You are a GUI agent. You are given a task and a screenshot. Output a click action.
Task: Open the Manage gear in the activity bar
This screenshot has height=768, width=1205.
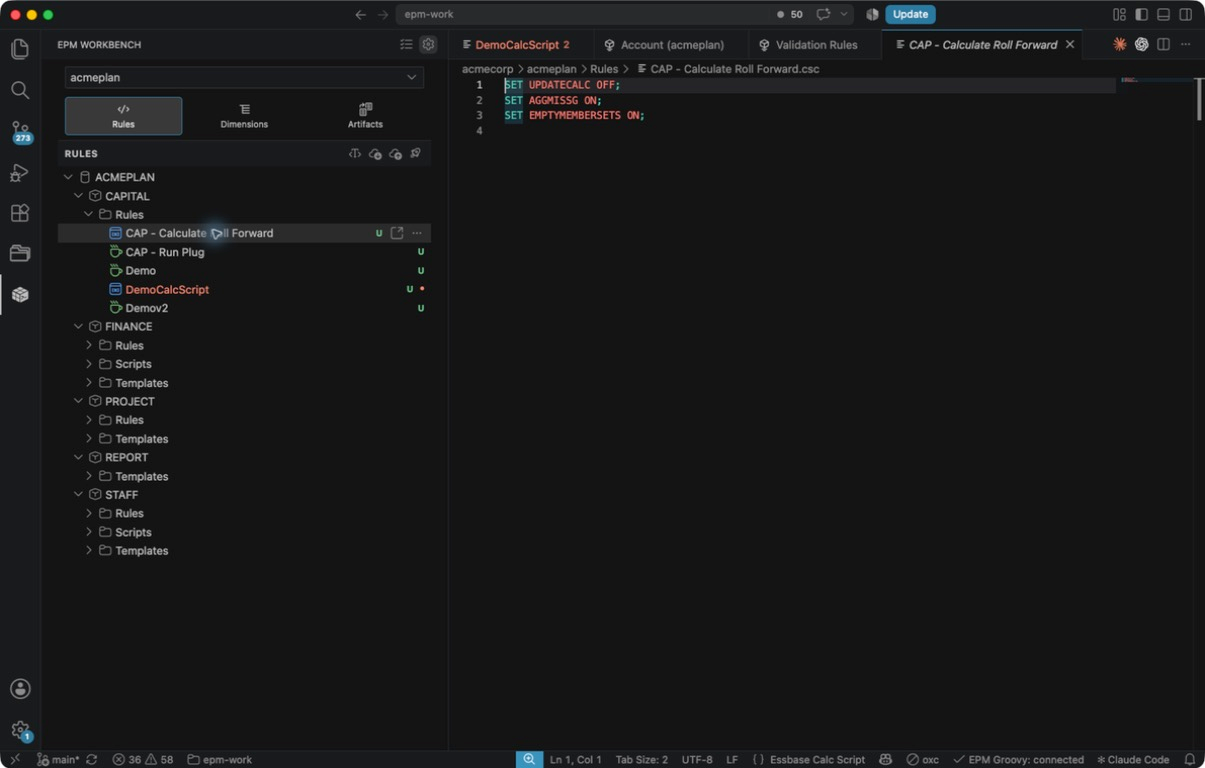pyautogui.click(x=20, y=730)
